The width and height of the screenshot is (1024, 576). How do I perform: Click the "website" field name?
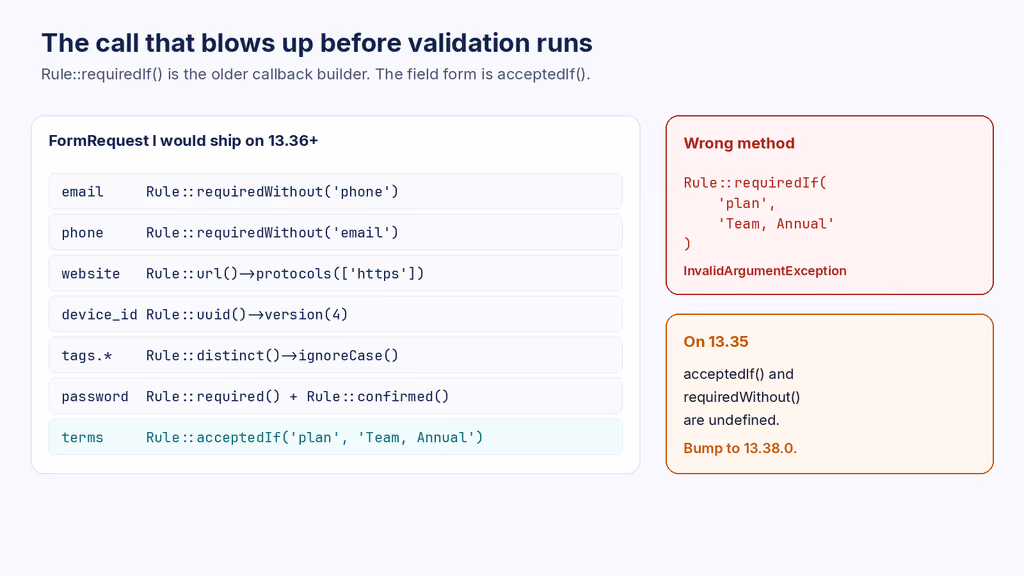point(91,274)
